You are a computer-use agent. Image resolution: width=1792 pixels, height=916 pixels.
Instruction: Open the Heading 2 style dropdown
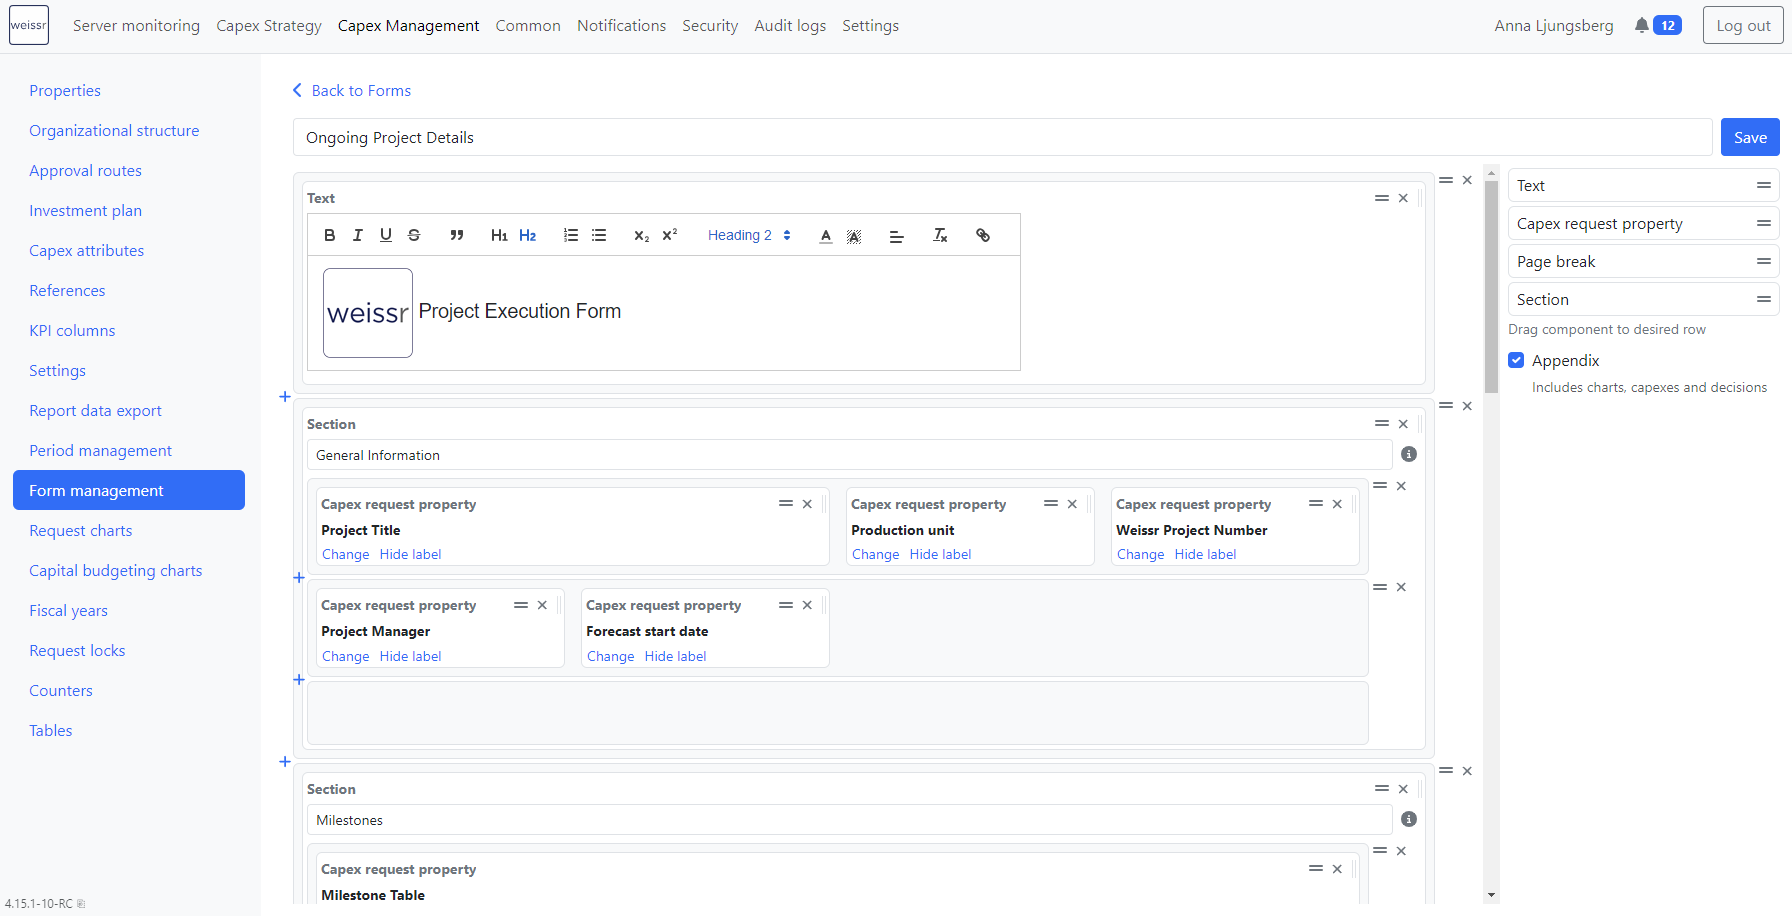(749, 235)
